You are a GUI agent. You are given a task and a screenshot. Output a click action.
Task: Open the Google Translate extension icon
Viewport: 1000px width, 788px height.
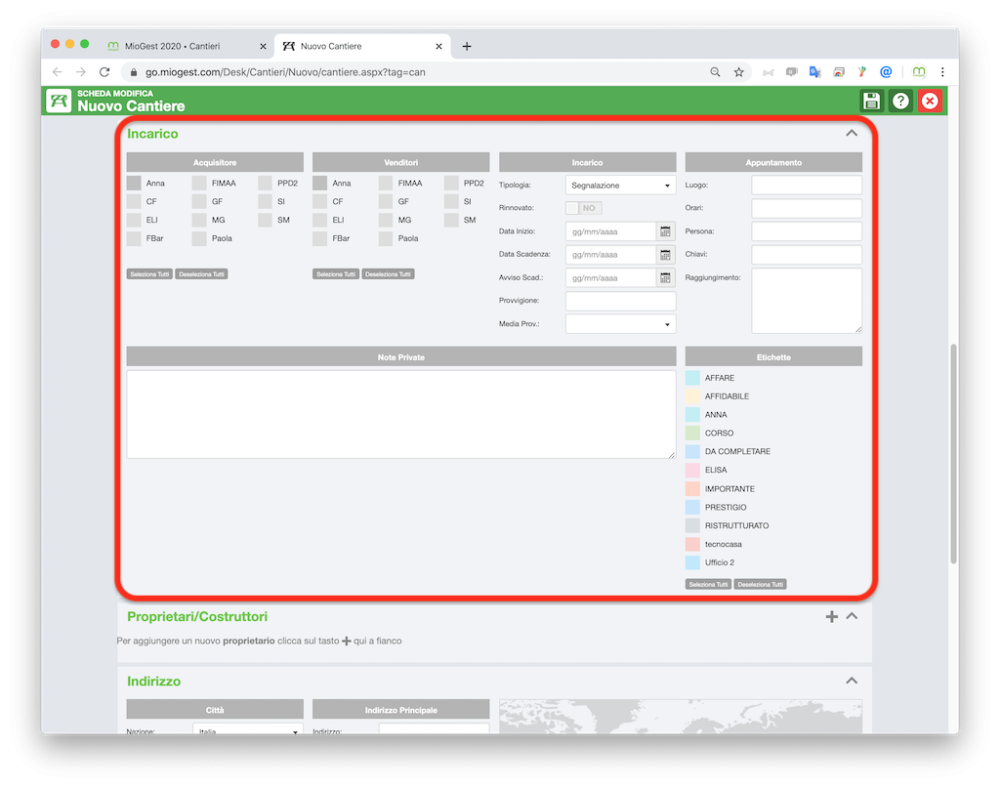(x=814, y=72)
